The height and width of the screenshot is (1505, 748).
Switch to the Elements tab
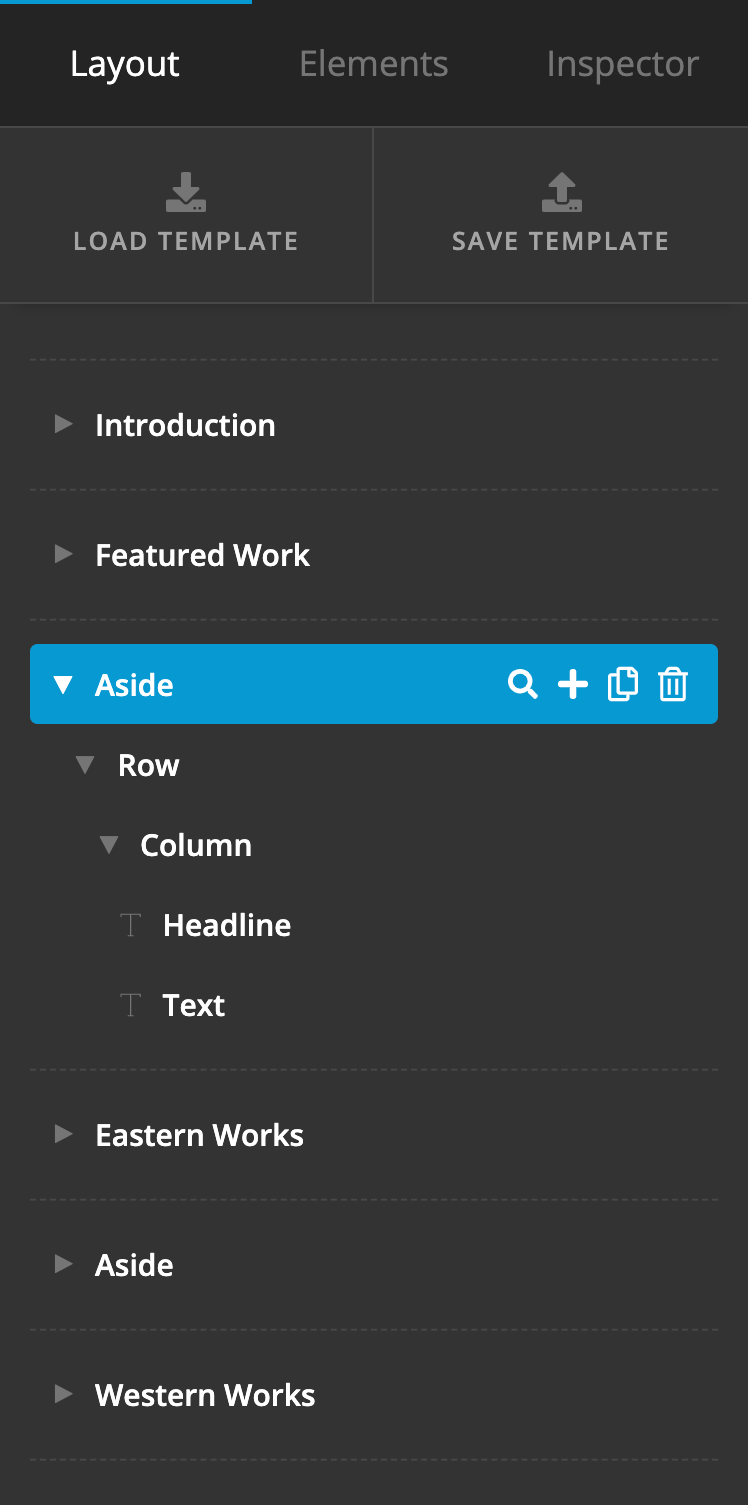click(x=373, y=63)
